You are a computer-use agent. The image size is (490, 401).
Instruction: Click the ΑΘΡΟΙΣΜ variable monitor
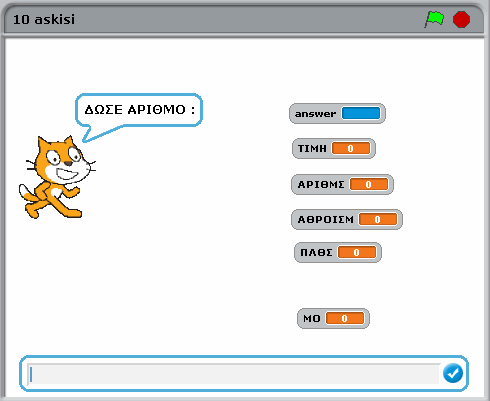347,219
